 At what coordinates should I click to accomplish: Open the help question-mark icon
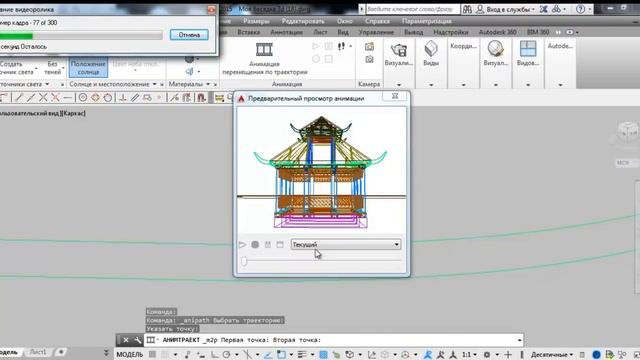(580, 9)
